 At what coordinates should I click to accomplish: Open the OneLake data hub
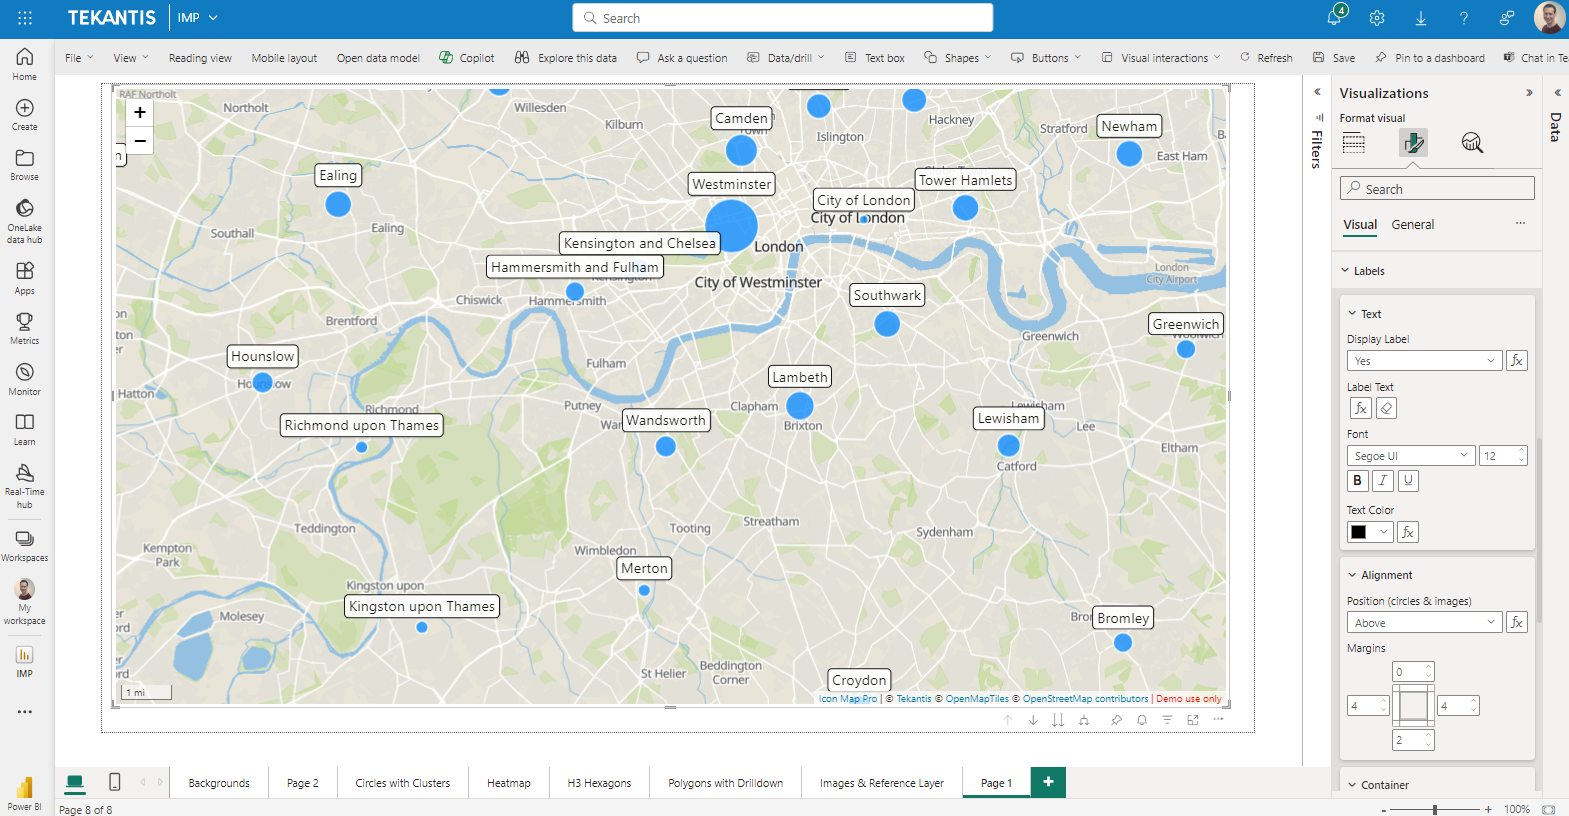pos(25,219)
